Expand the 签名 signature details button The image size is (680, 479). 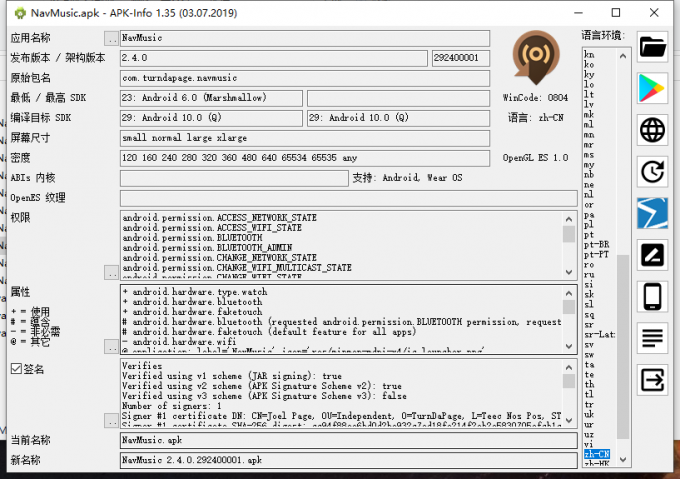[x=110, y=422]
